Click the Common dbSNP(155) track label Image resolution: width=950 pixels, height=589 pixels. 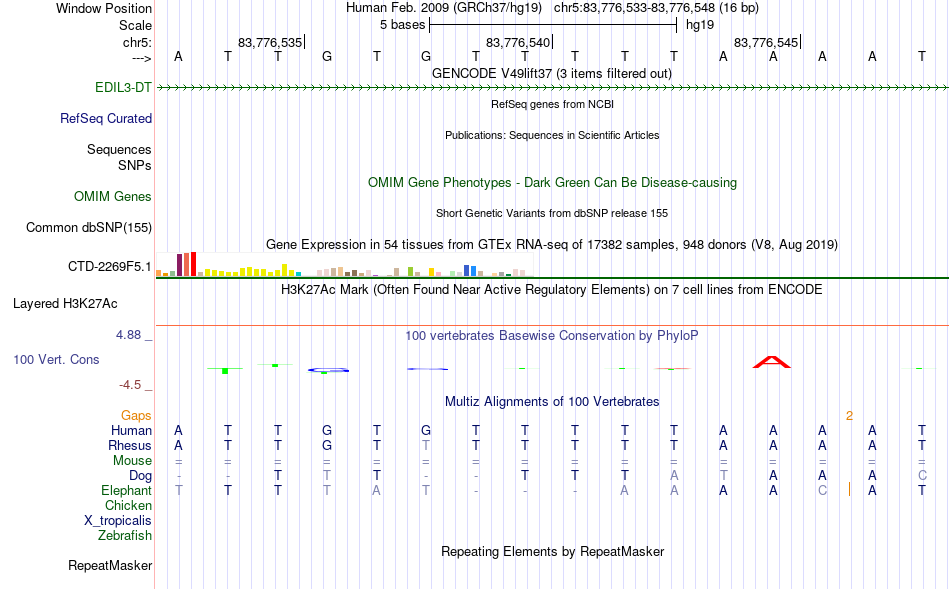coord(89,227)
